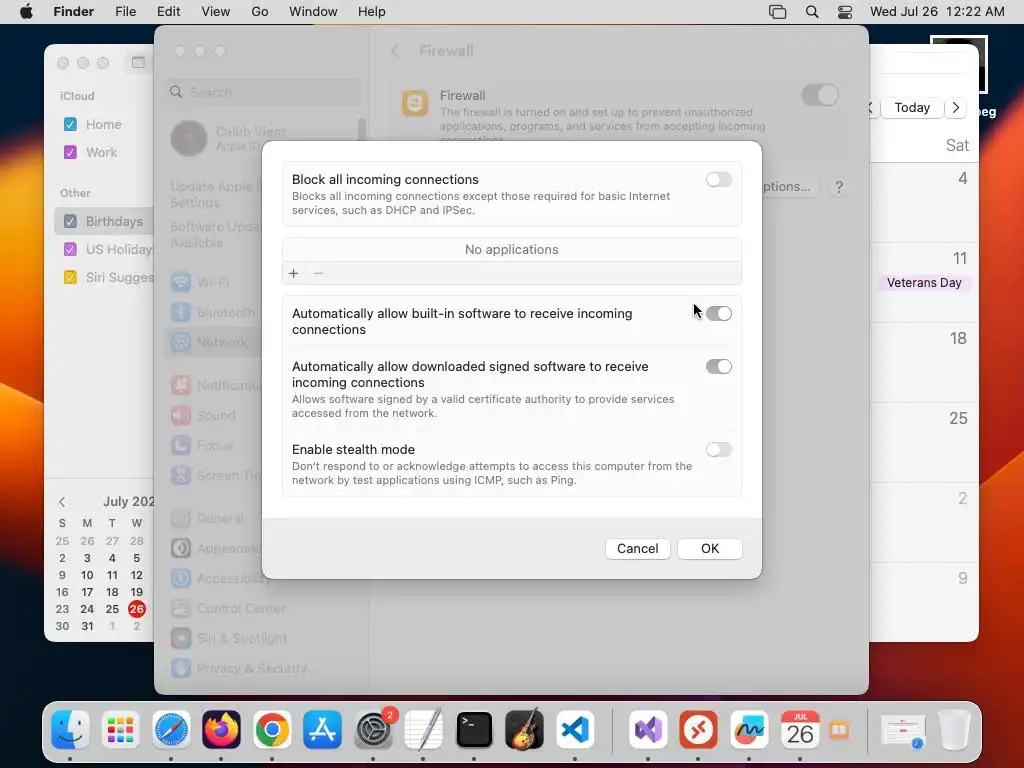The height and width of the screenshot is (768, 1024).
Task: Open Freeform from the Dock
Action: (x=749, y=729)
